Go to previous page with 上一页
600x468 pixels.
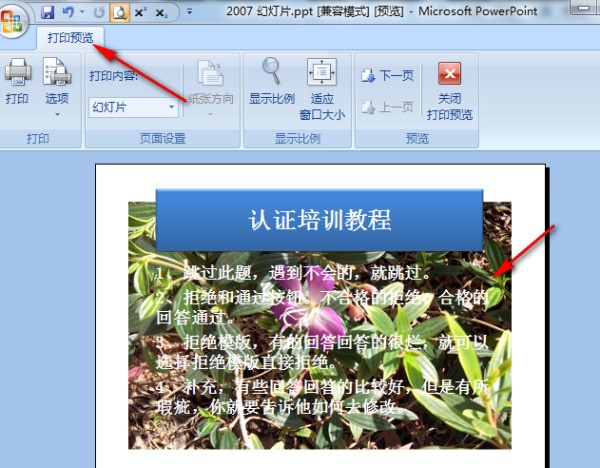[x=387, y=107]
